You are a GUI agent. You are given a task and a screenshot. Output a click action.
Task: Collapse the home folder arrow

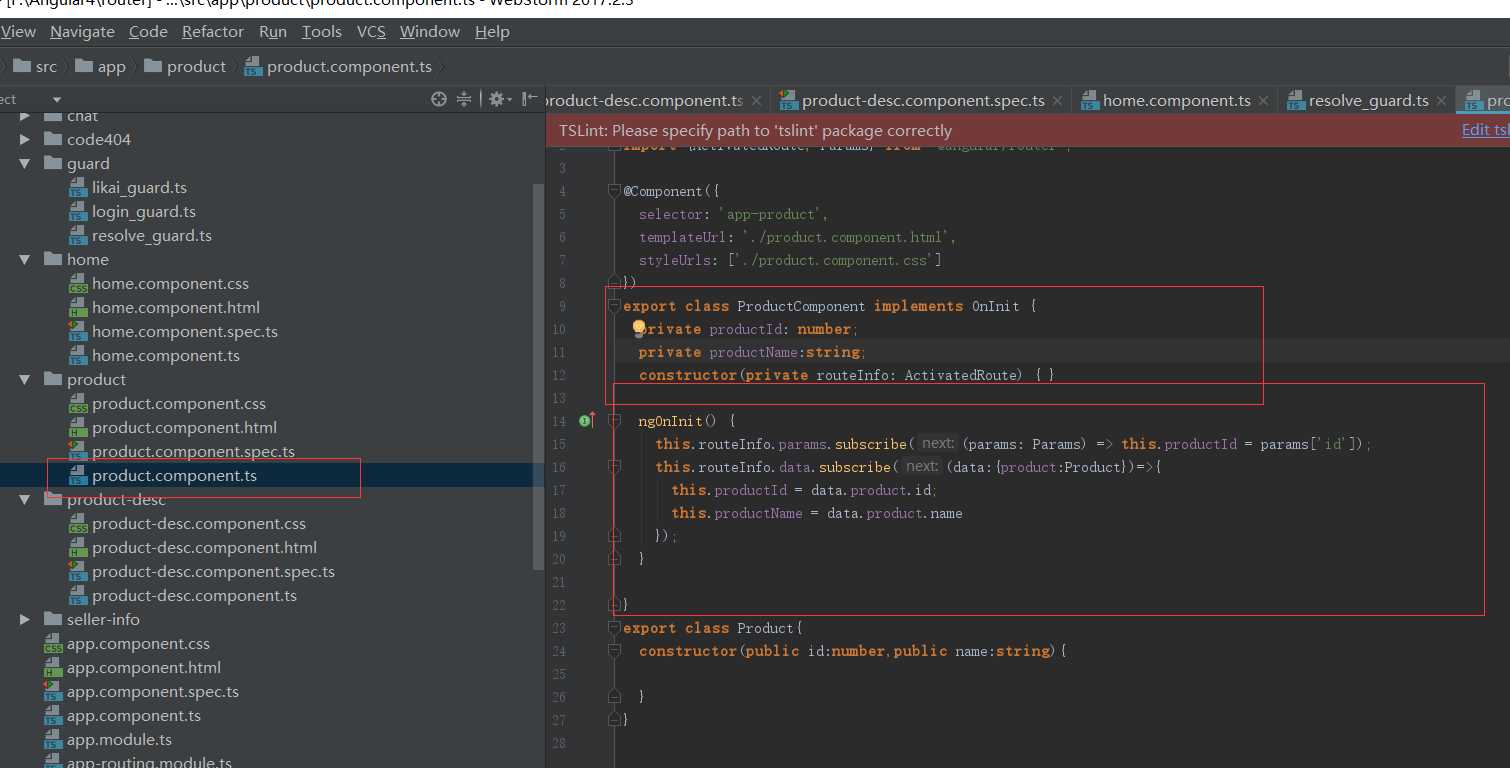coord(26,259)
